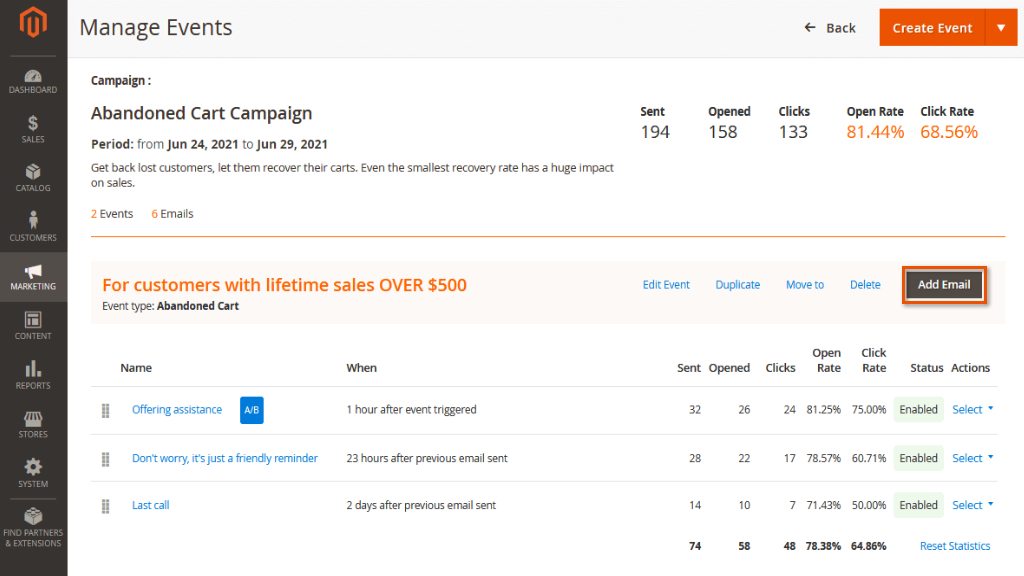The width and height of the screenshot is (1024, 576).
Task: Click the 68.56% click rate value
Action: (949, 132)
